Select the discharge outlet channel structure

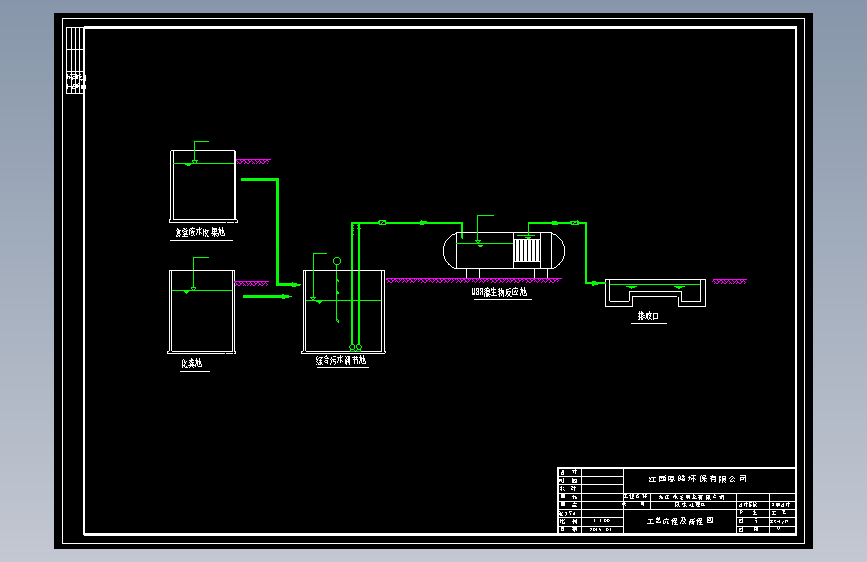tap(655, 293)
